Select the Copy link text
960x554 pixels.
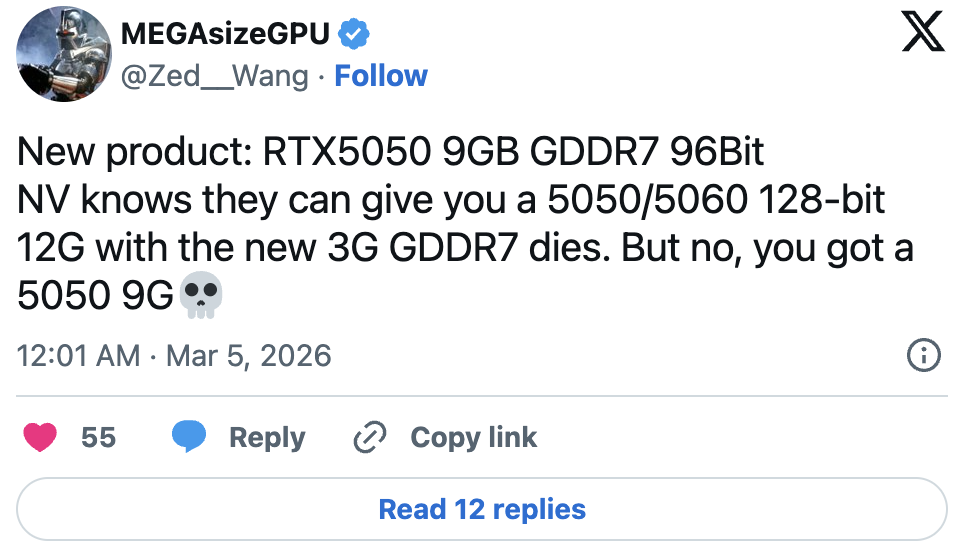473,437
